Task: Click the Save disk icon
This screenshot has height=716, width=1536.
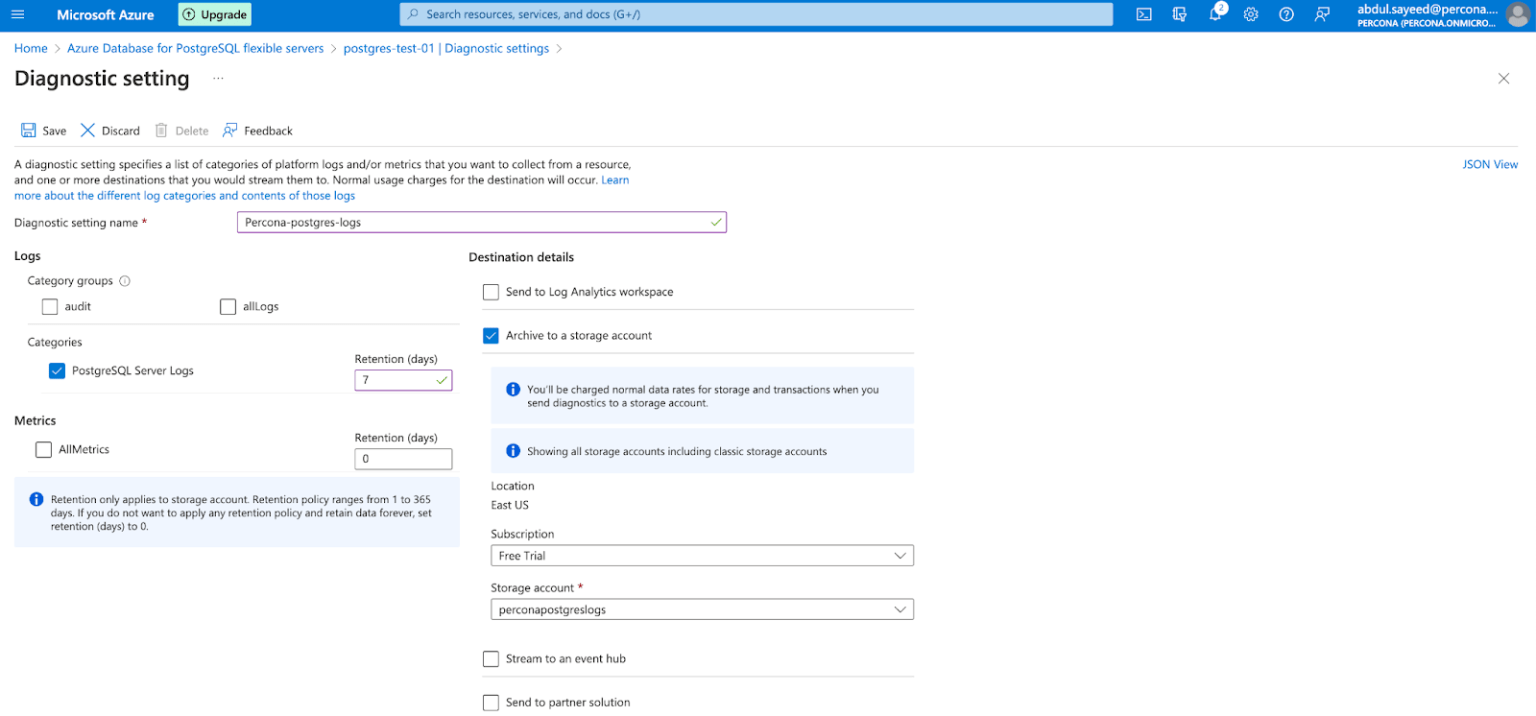Action: pos(29,131)
